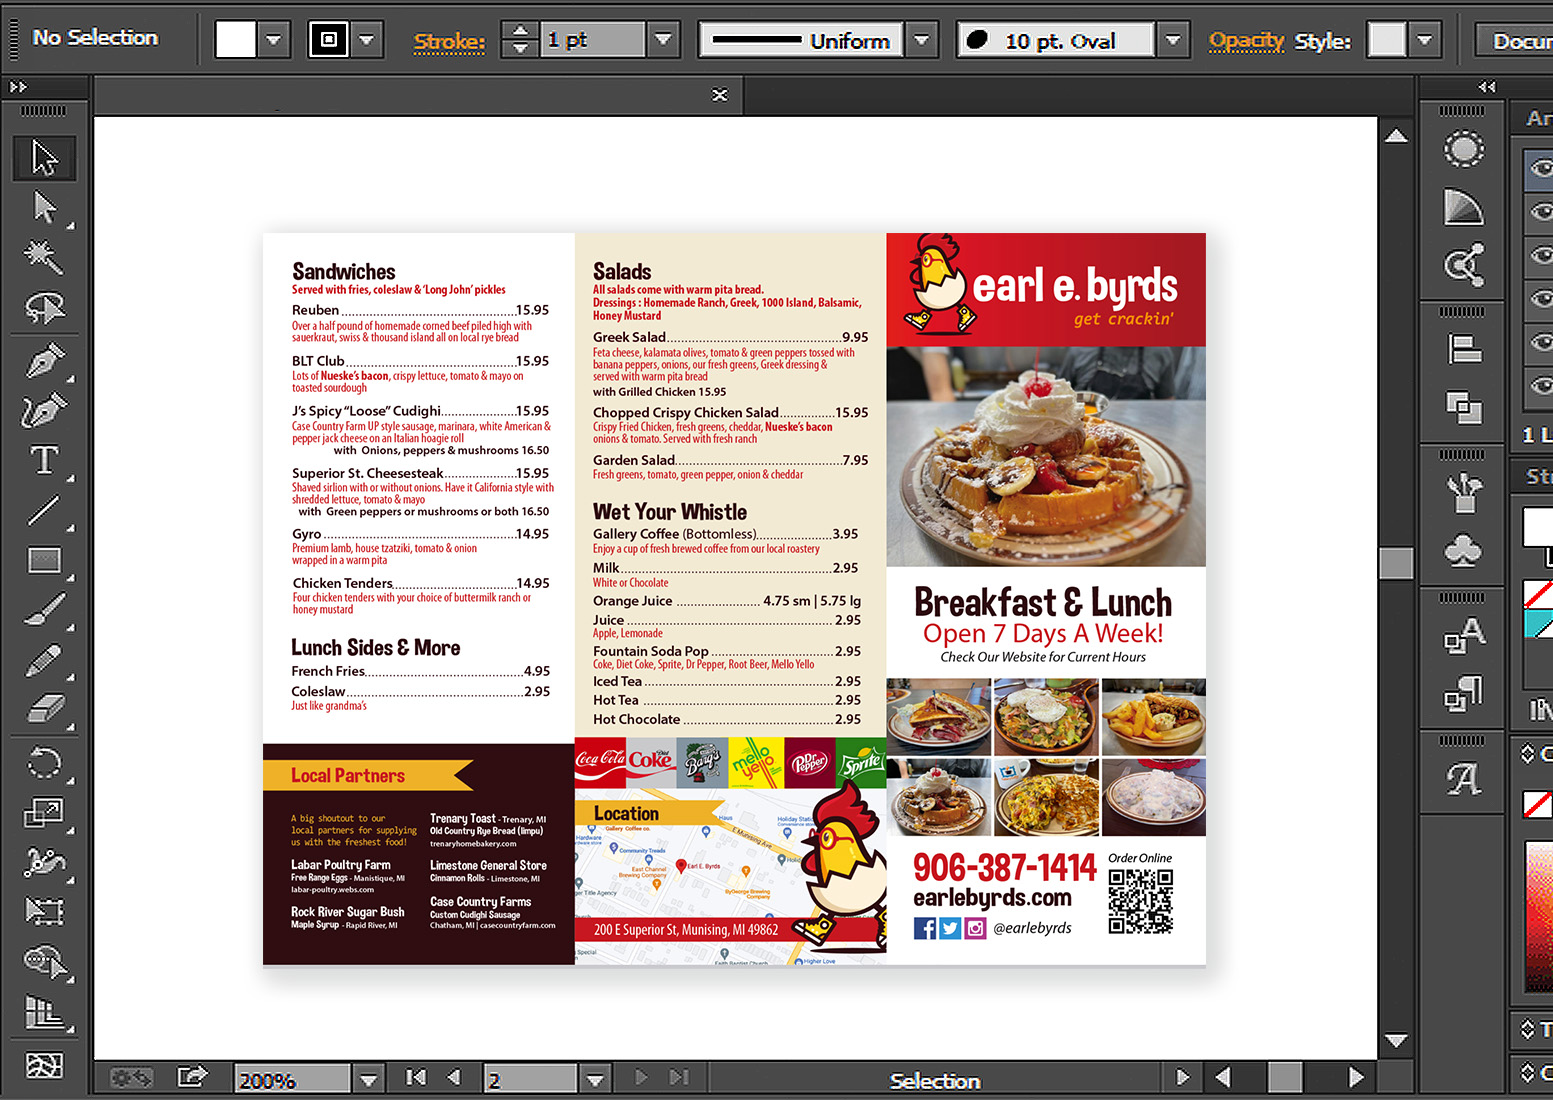
Task: Select the Line Segment tool
Action: click(45, 510)
